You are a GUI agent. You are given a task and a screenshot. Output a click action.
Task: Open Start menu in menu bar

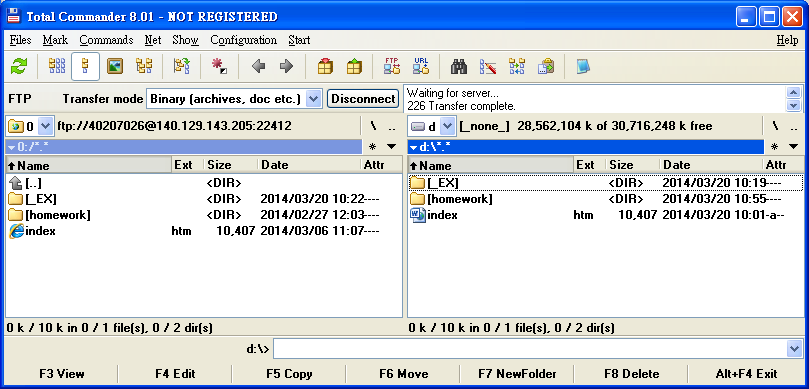[x=299, y=40]
